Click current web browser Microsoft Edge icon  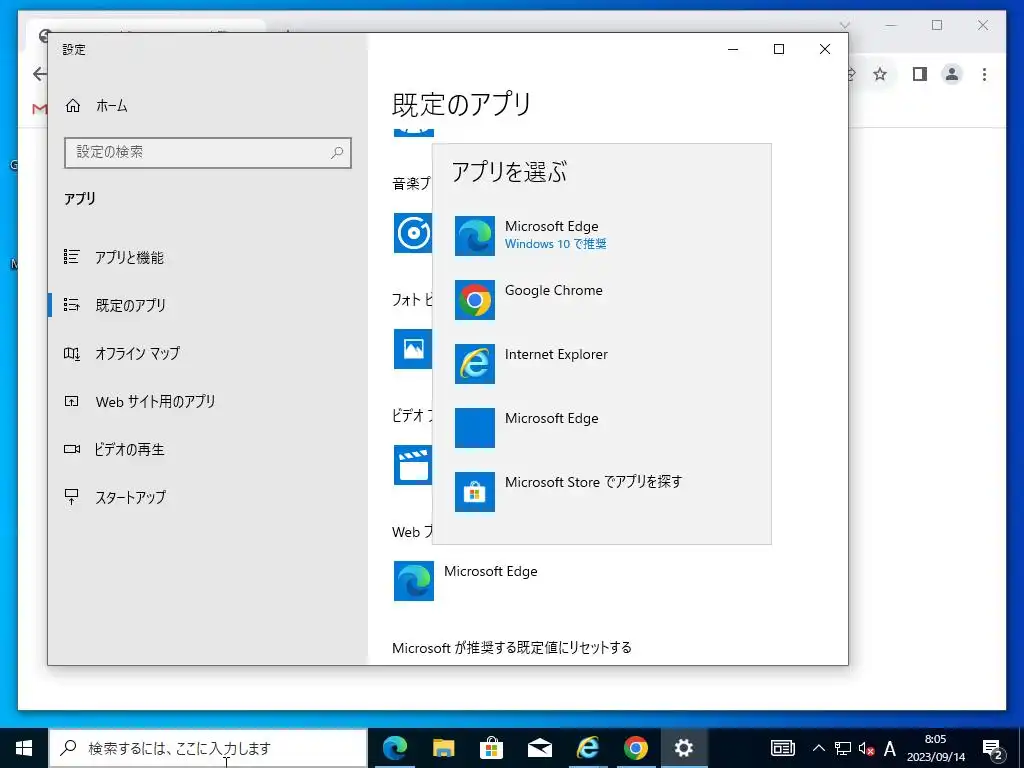(x=413, y=581)
